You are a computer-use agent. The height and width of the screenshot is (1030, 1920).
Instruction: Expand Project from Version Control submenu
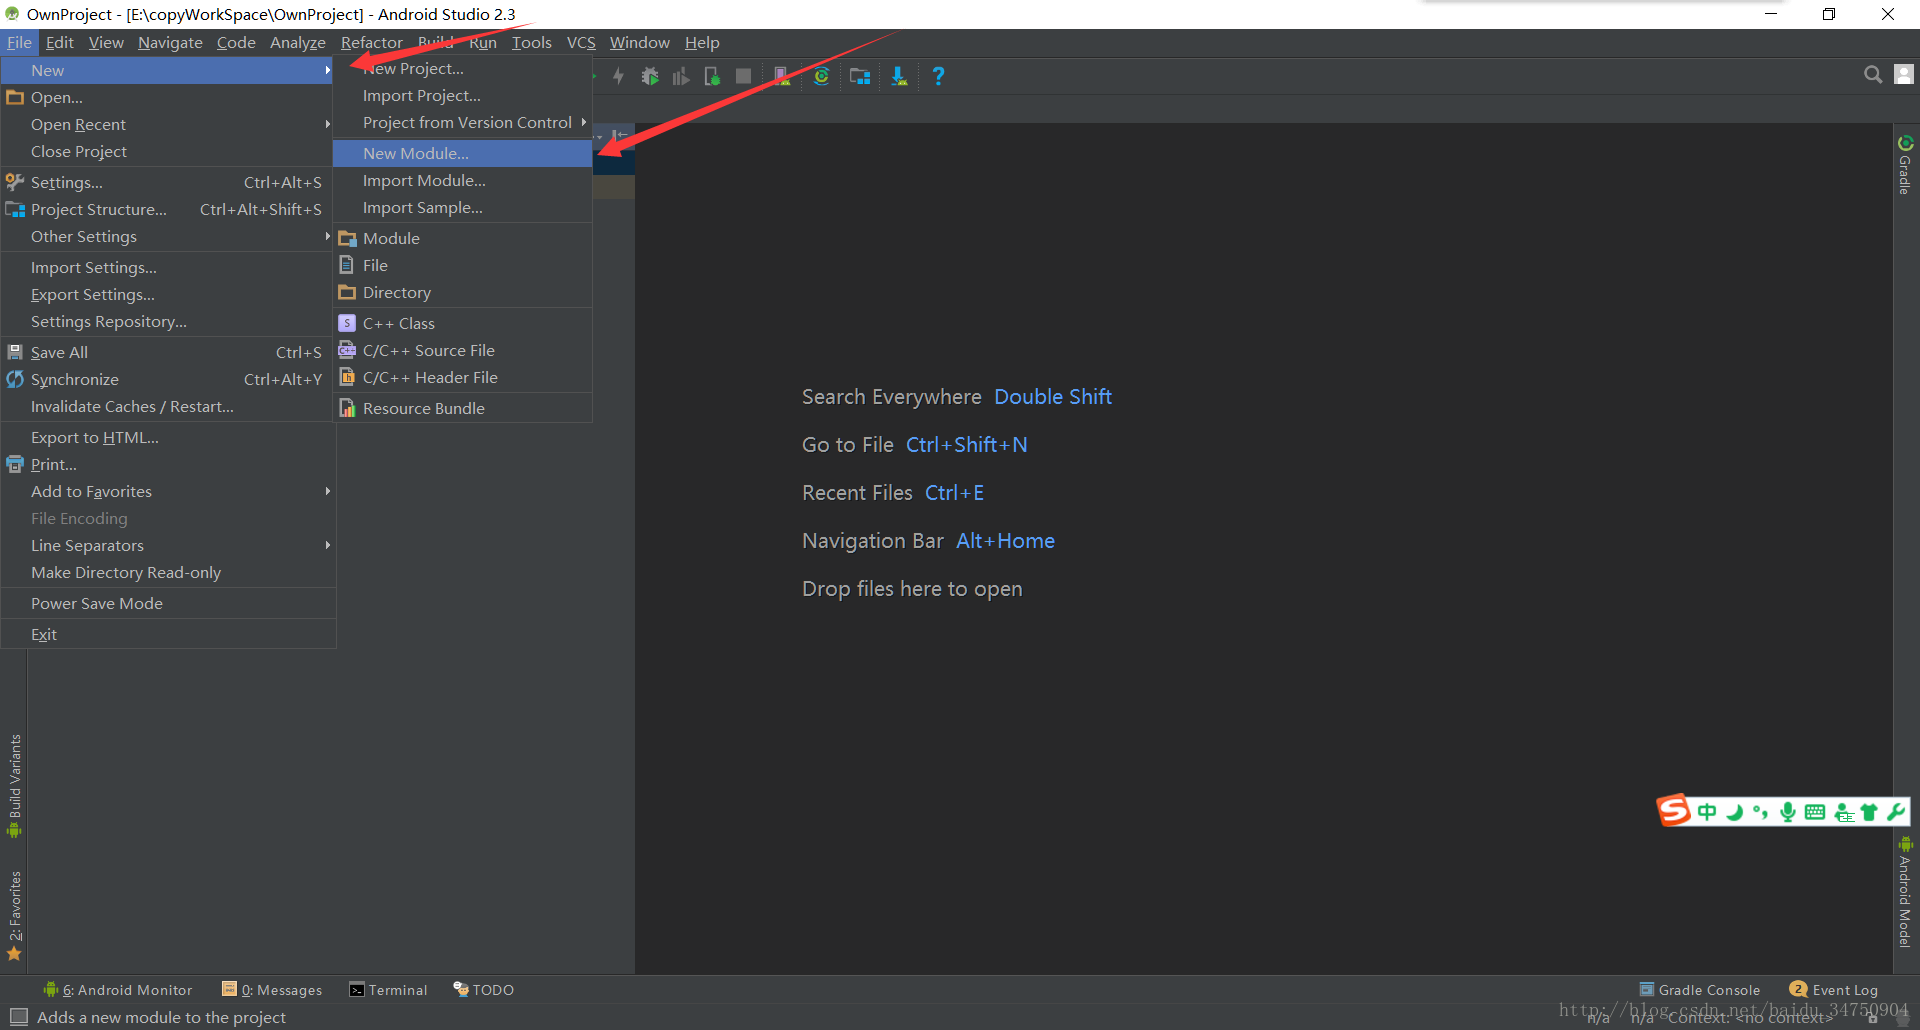(462, 122)
